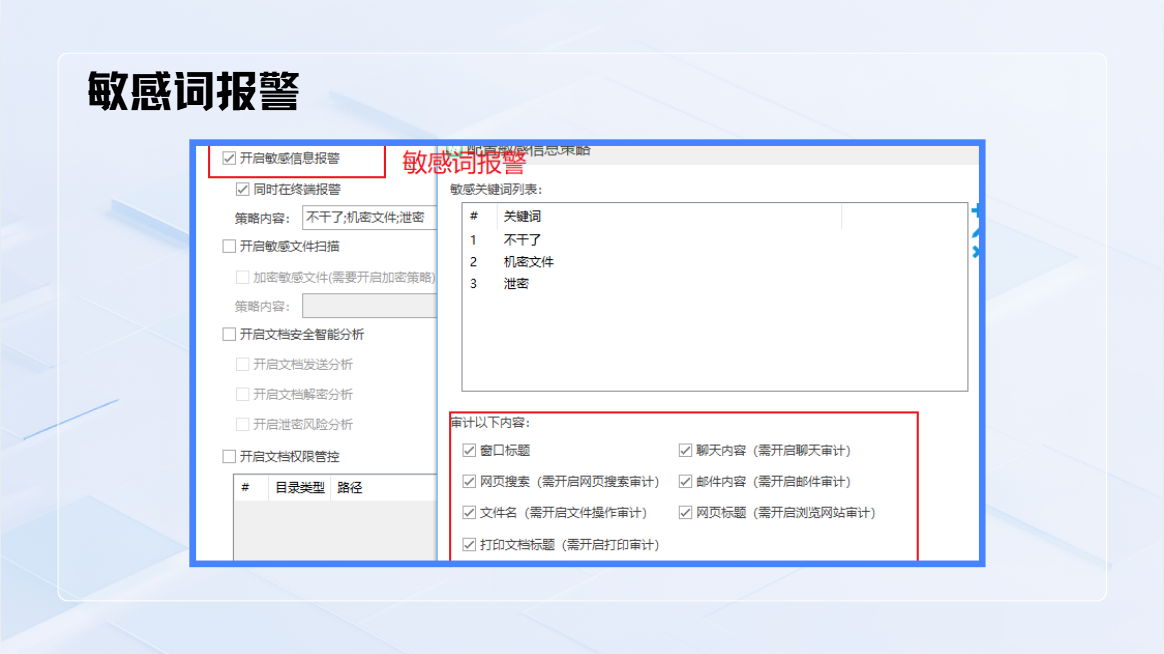This screenshot has height=654, width=1164.
Task: Uncheck 窗口标题 audit option
Action: tap(469, 451)
